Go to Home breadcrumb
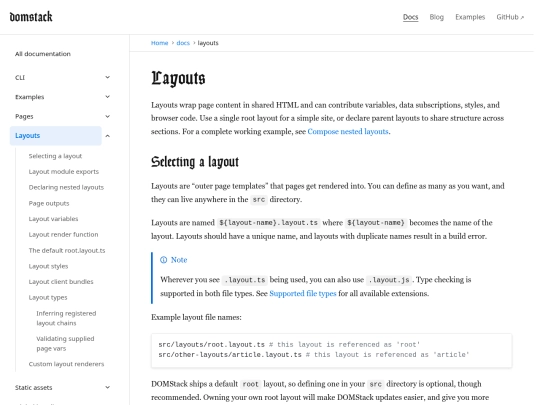This screenshot has height=405, width=540. click(x=159, y=43)
